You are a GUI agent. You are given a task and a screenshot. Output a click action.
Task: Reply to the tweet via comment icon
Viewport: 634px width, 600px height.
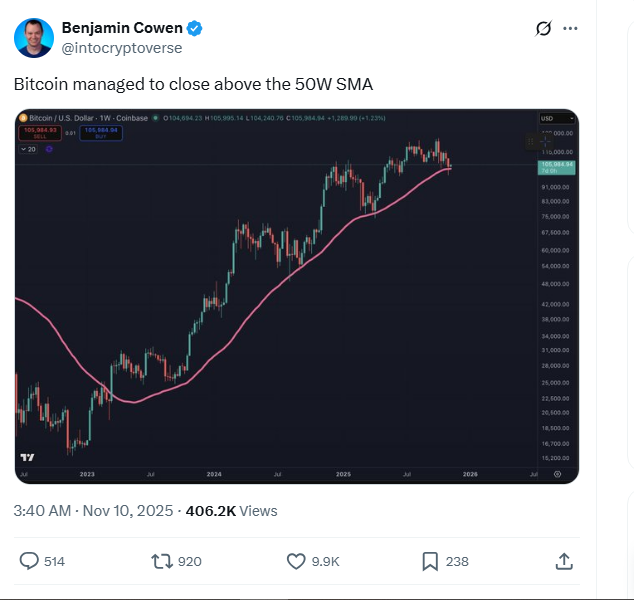[x=30, y=561]
